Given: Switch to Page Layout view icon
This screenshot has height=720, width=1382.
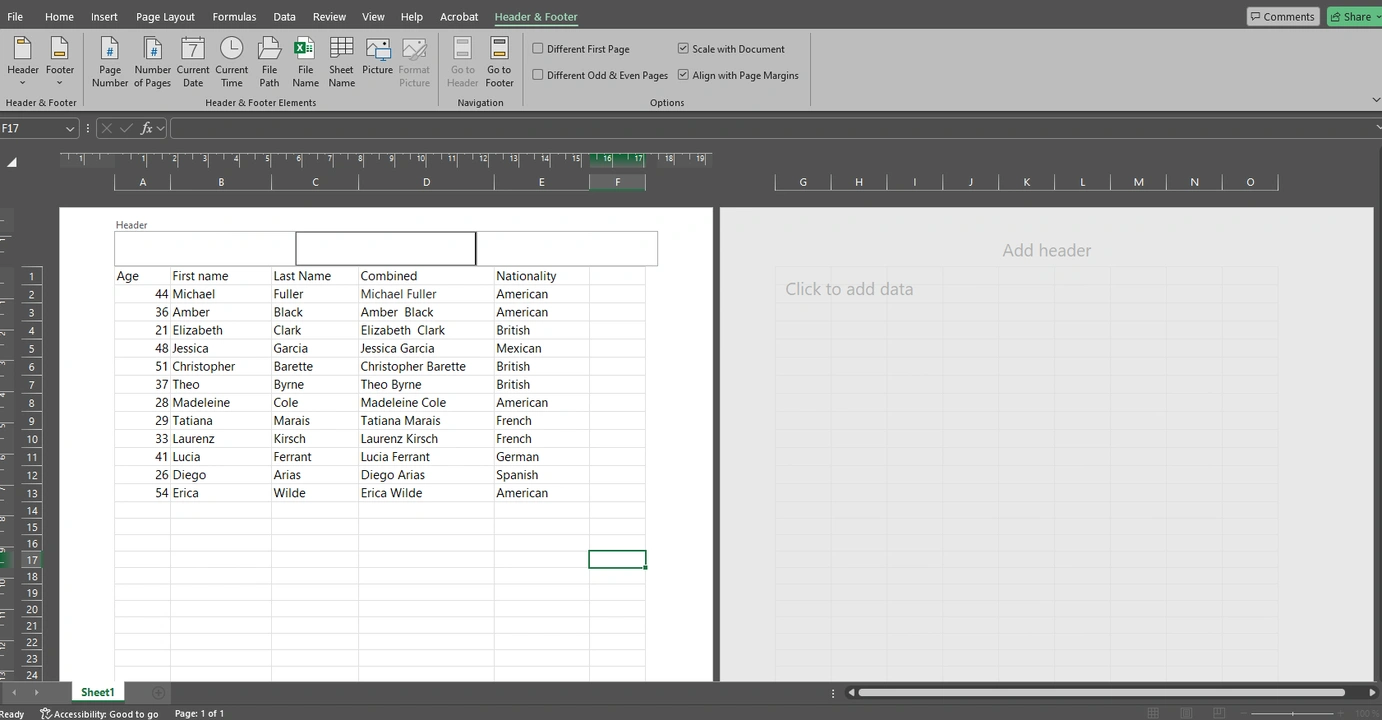Looking at the screenshot, I should pyautogui.click(x=1187, y=713).
